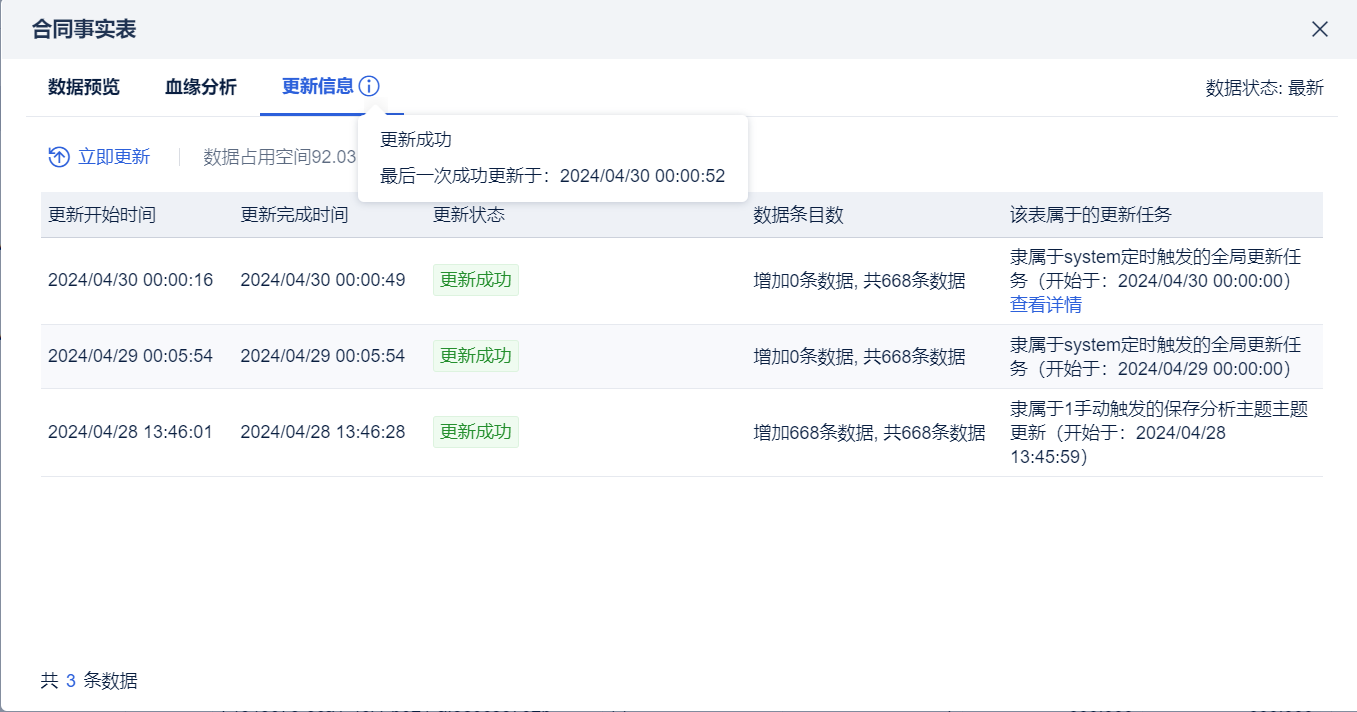Select the 更新信息 tab label
This screenshot has height=712, width=1357.
[x=318, y=87]
